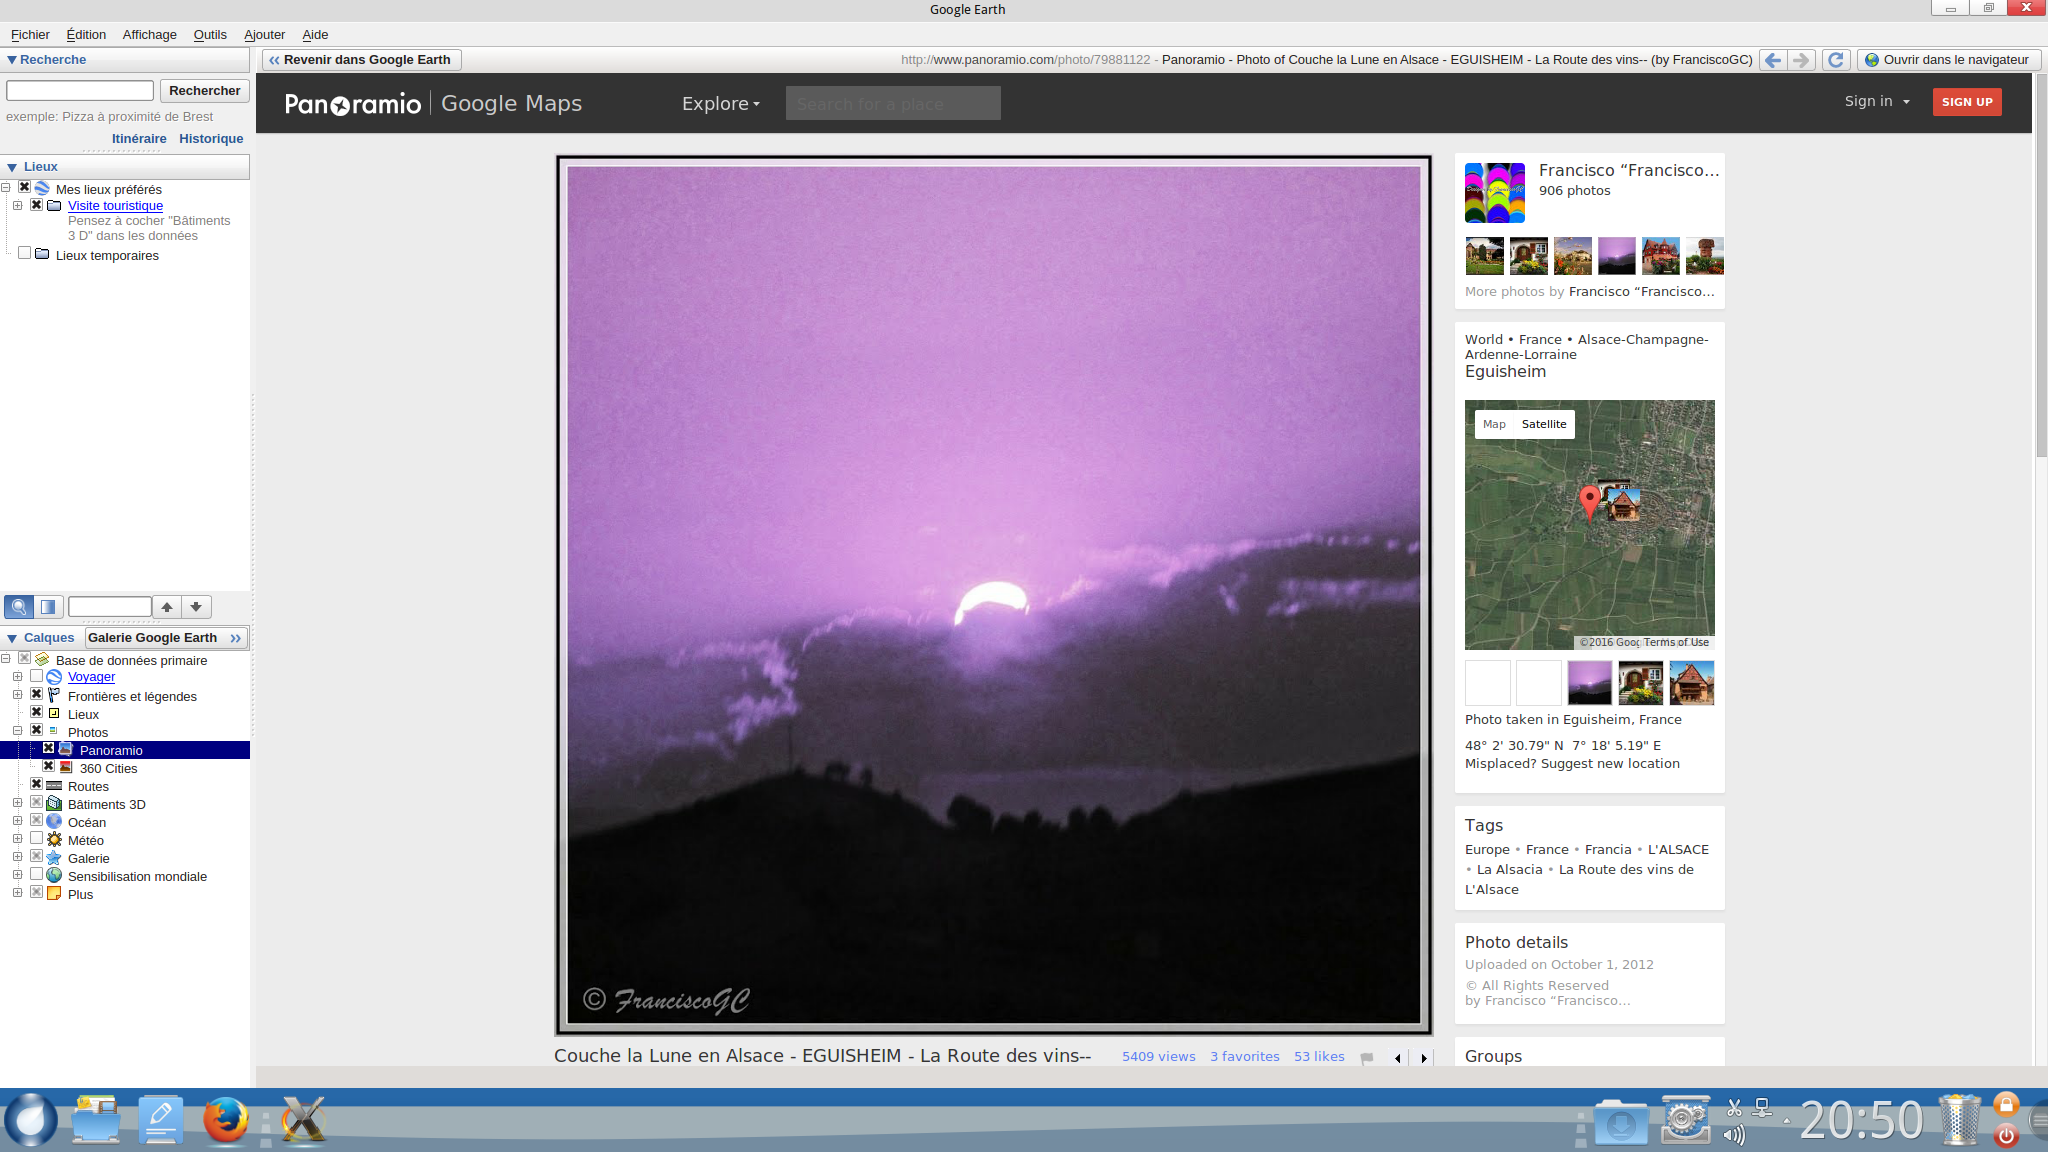Image resolution: width=2048 pixels, height=1152 pixels.
Task: Open the Explore dropdown menu
Action: click(x=721, y=103)
